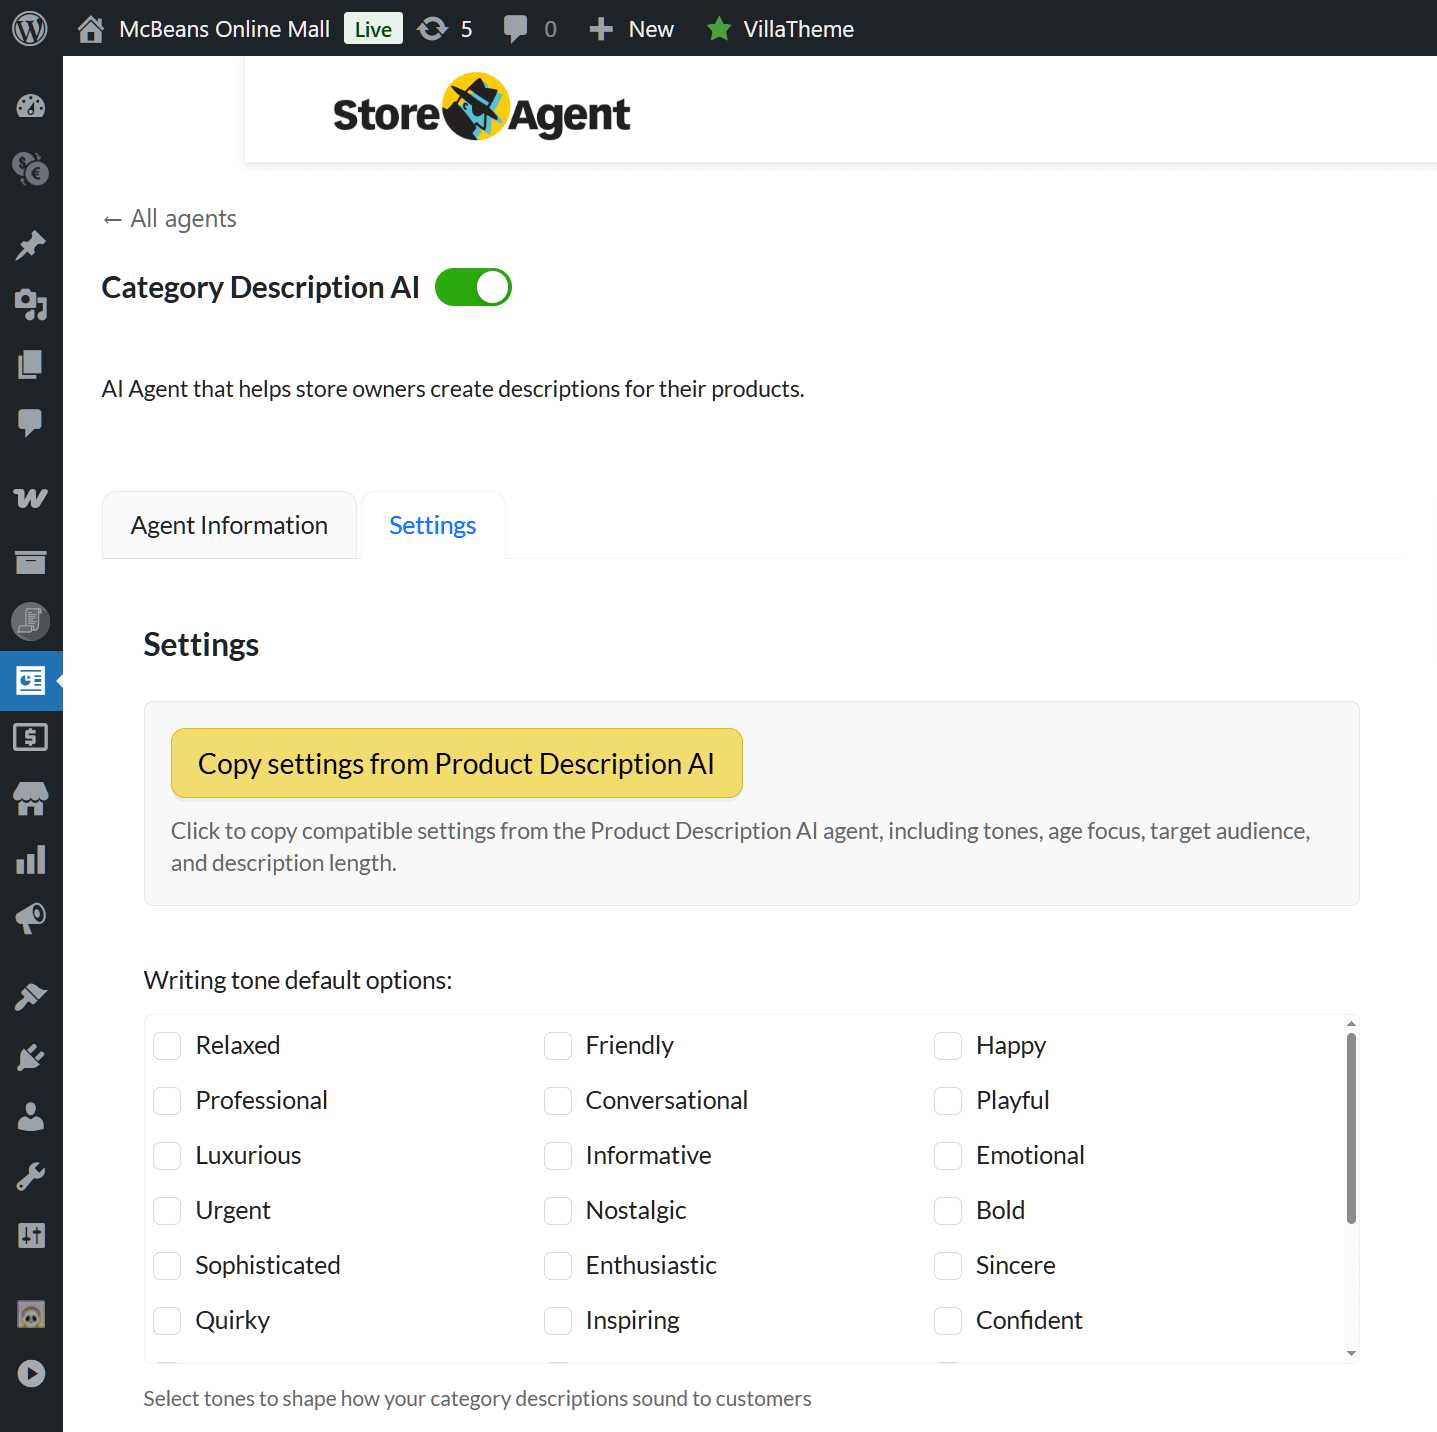Check the Informative tone checkbox

point(558,1156)
